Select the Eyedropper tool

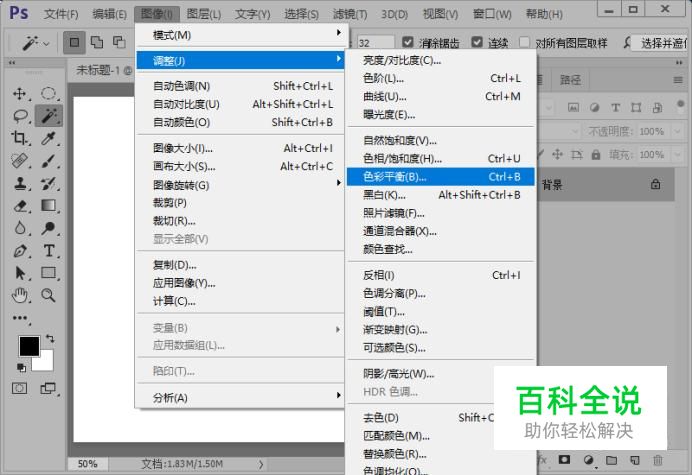click(x=49, y=138)
